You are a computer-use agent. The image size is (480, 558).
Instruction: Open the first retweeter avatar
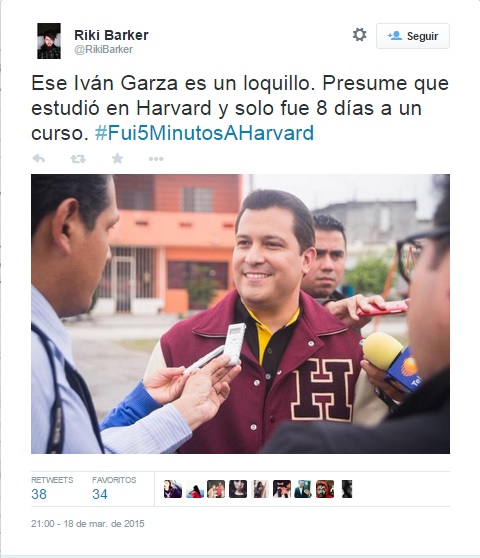pyautogui.click(x=173, y=489)
